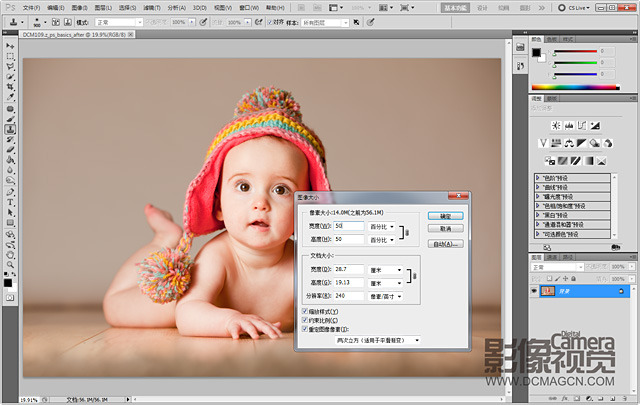This screenshot has height=405, width=640.
Task: Uncheck 约束比例 (Constrain Proportions)
Action: [305, 321]
